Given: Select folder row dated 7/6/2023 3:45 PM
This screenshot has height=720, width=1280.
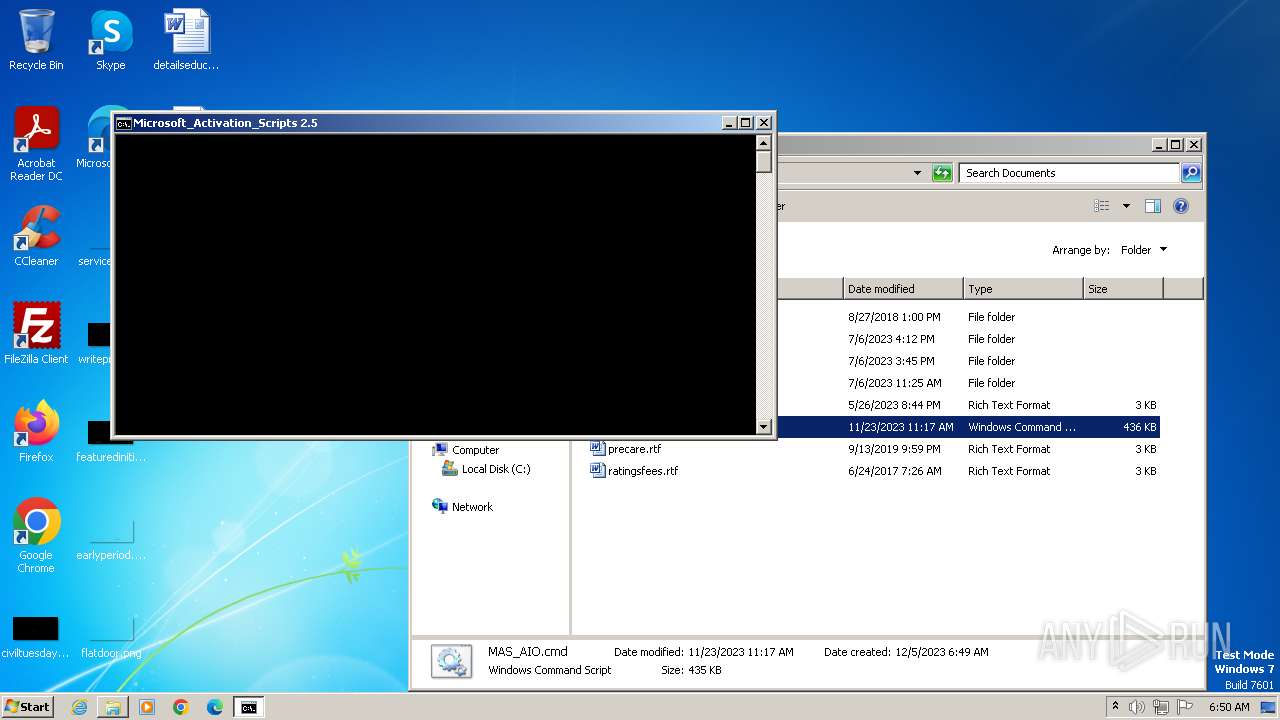Looking at the screenshot, I should [x=968, y=361].
